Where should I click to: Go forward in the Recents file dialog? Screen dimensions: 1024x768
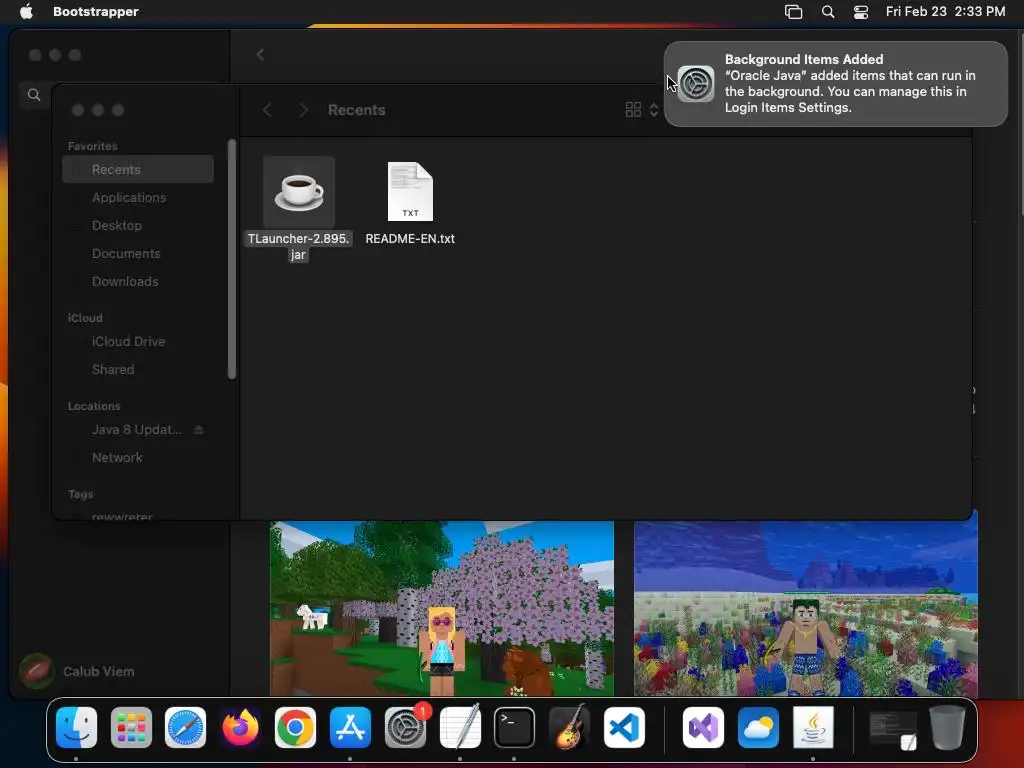(303, 110)
